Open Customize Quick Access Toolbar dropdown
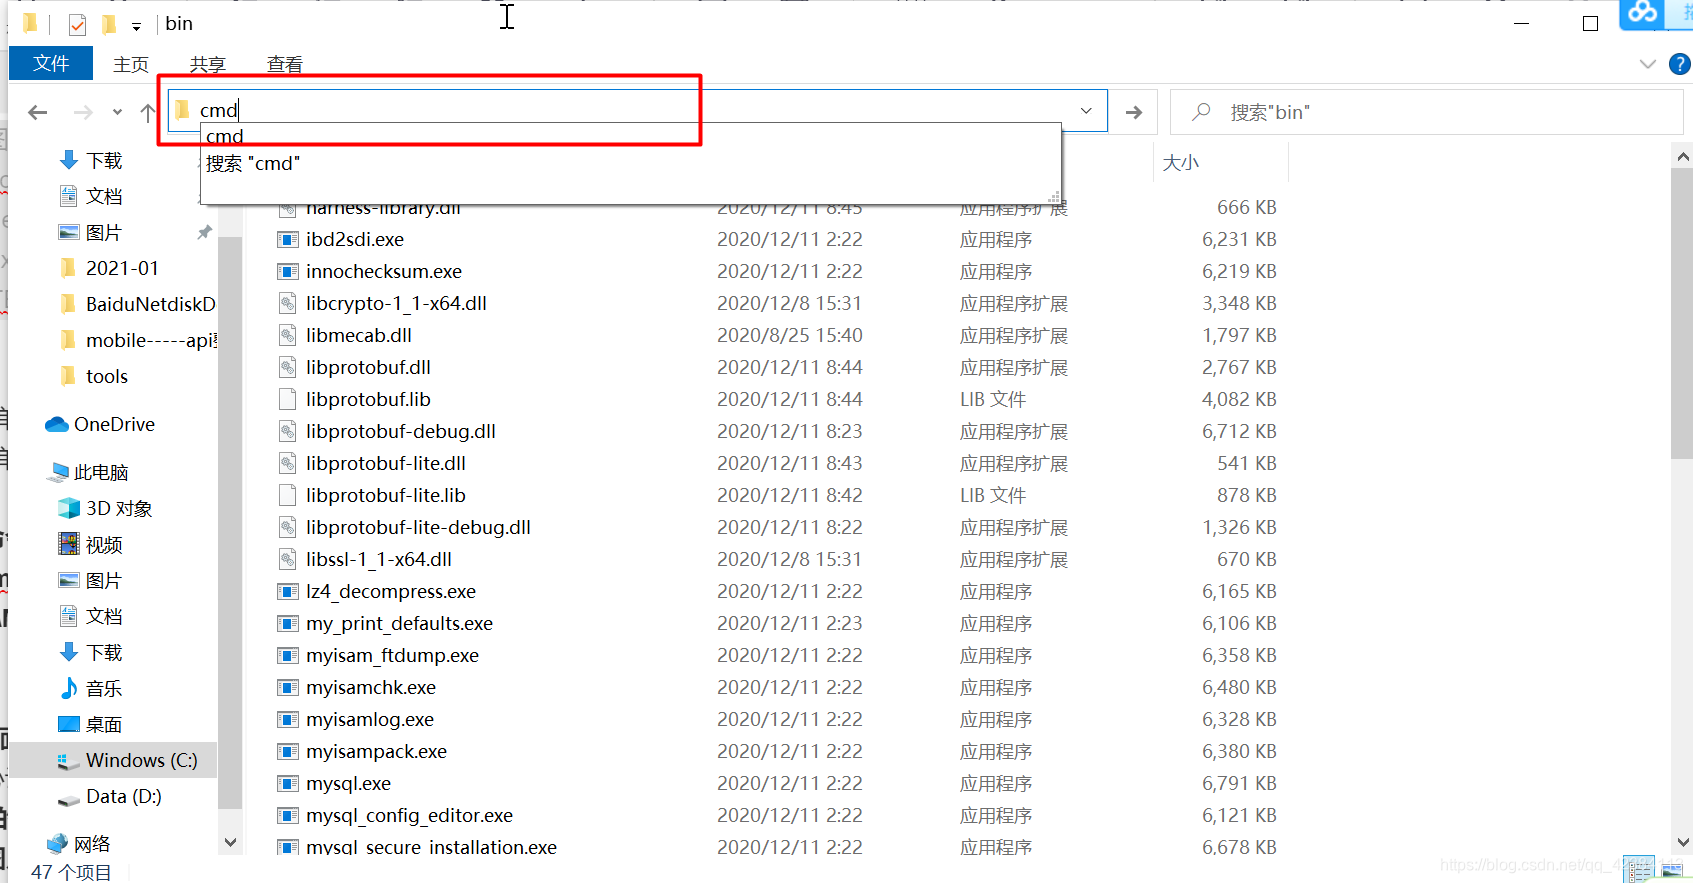Viewport: 1693px width, 883px height. 136,25
